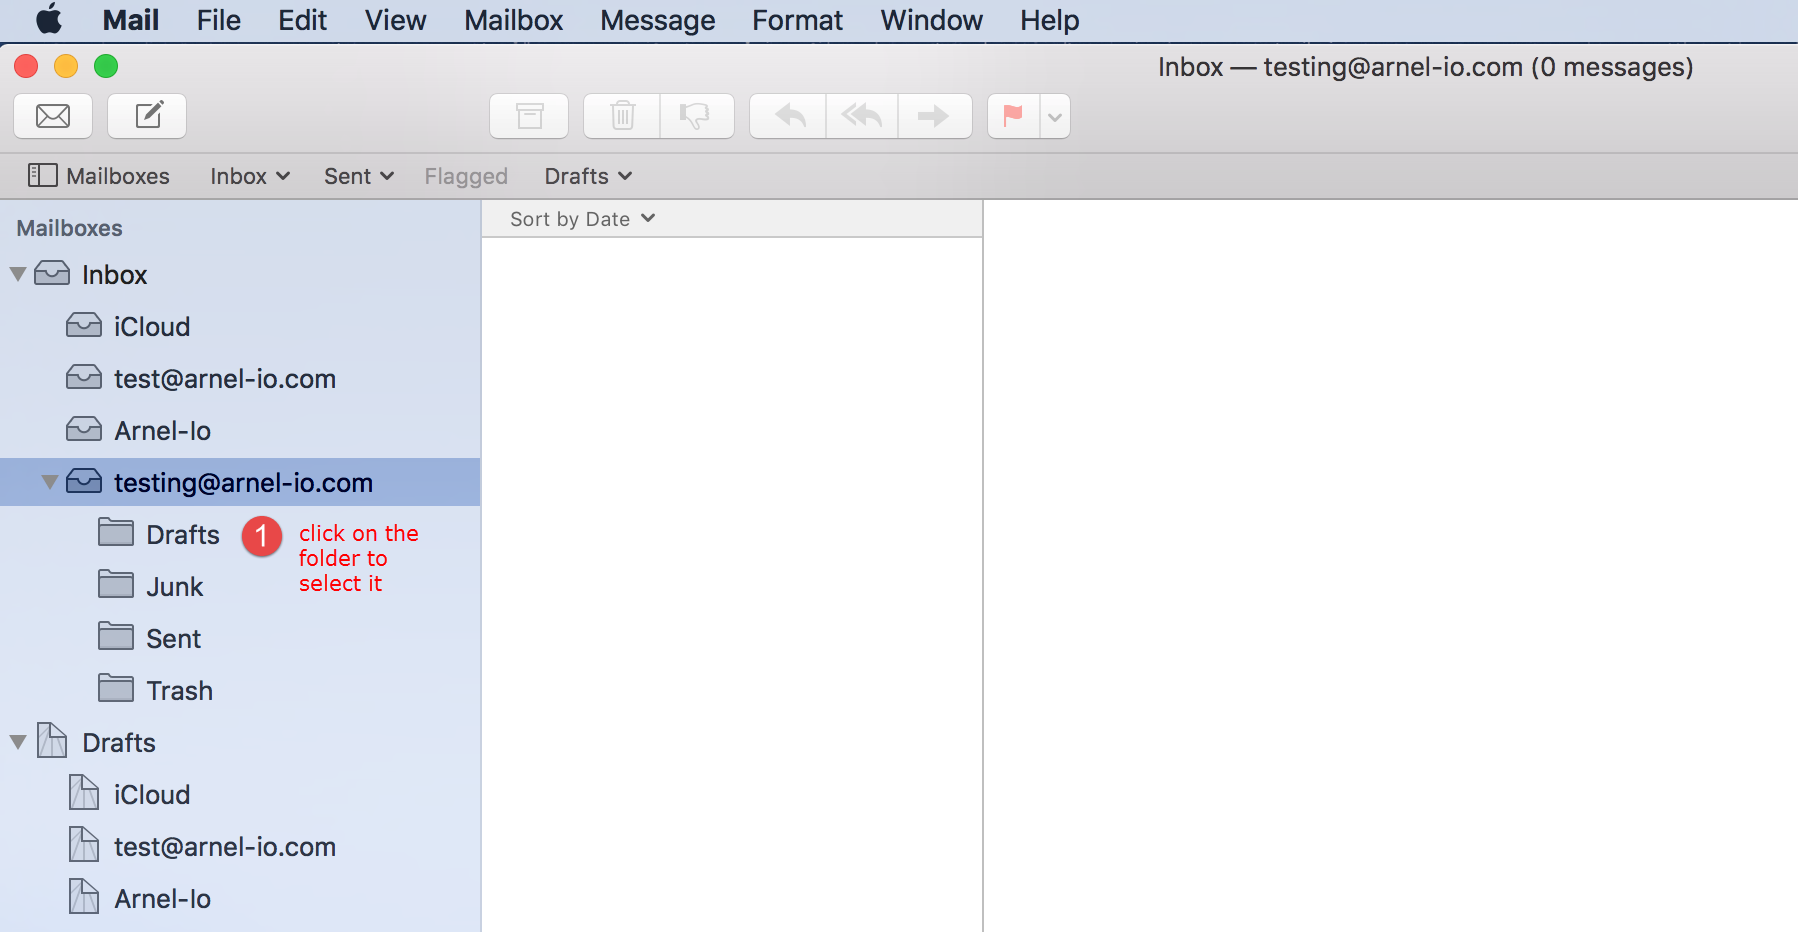Click the Reply arrow icon
Image resolution: width=1798 pixels, height=932 pixels.
(789, 116)
